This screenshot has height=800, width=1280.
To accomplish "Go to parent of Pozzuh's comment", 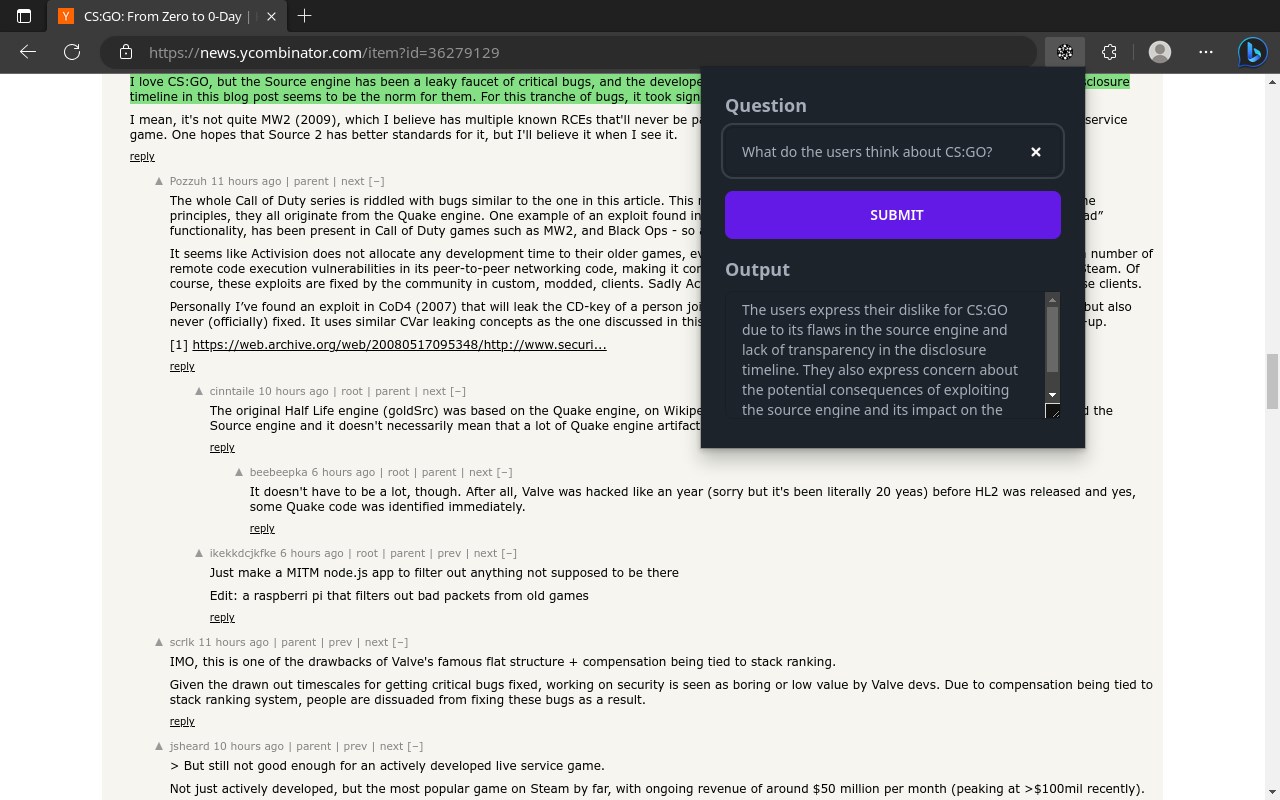I will point(311,181).
